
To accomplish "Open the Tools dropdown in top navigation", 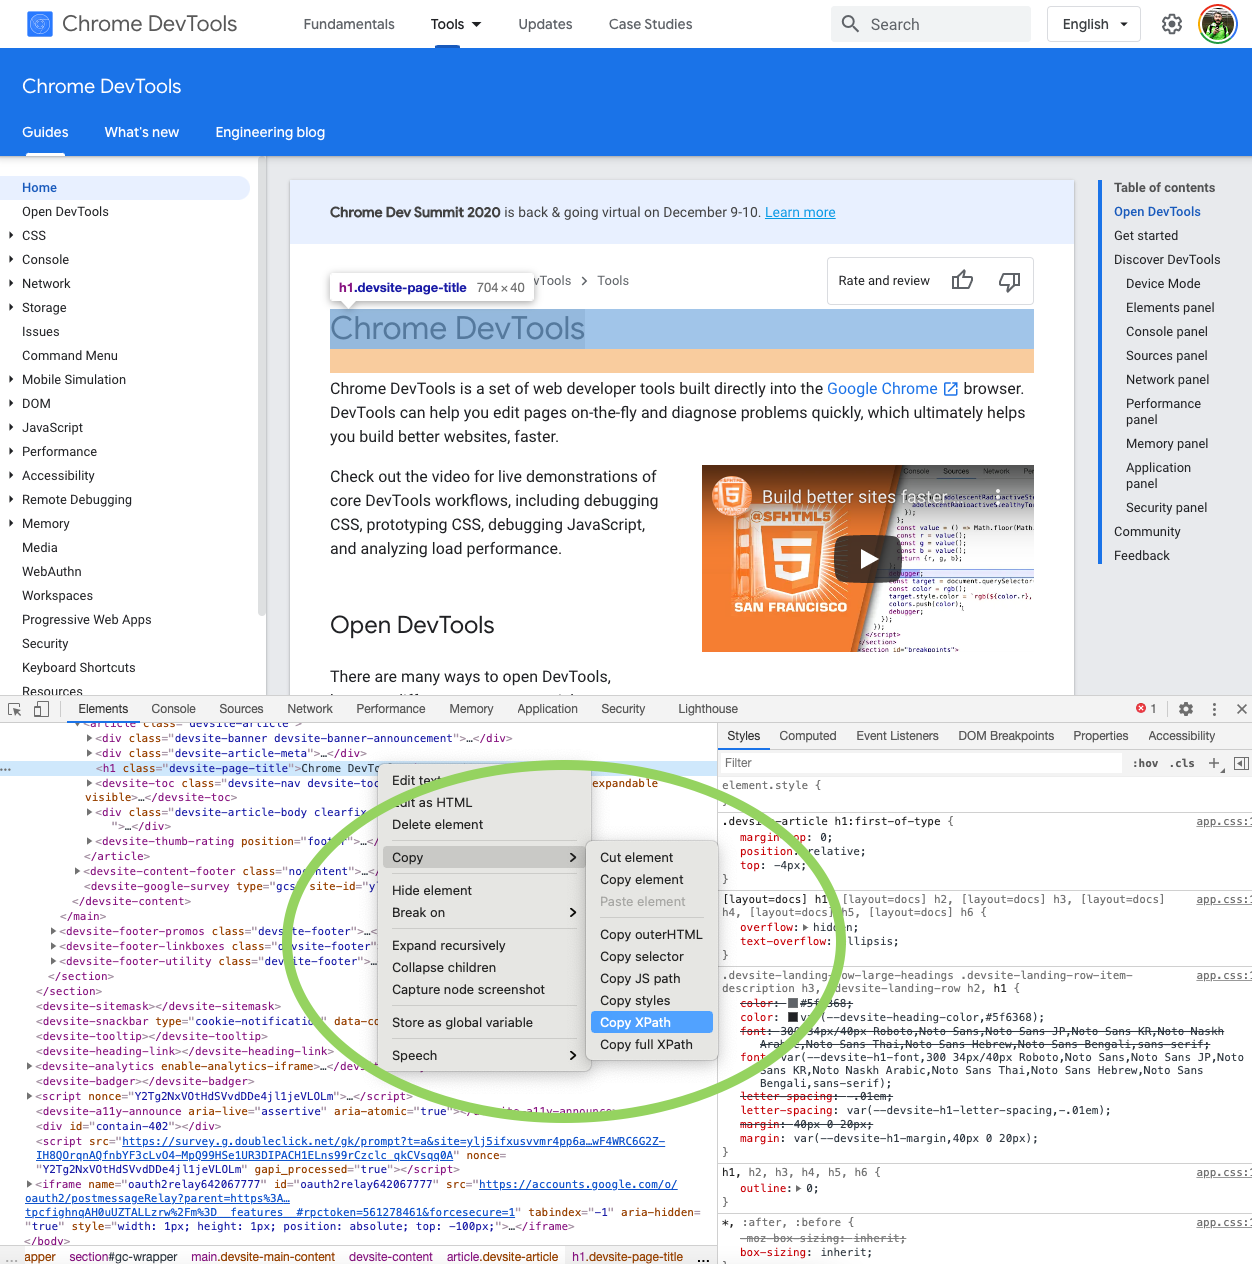I will tap(456, 24).
